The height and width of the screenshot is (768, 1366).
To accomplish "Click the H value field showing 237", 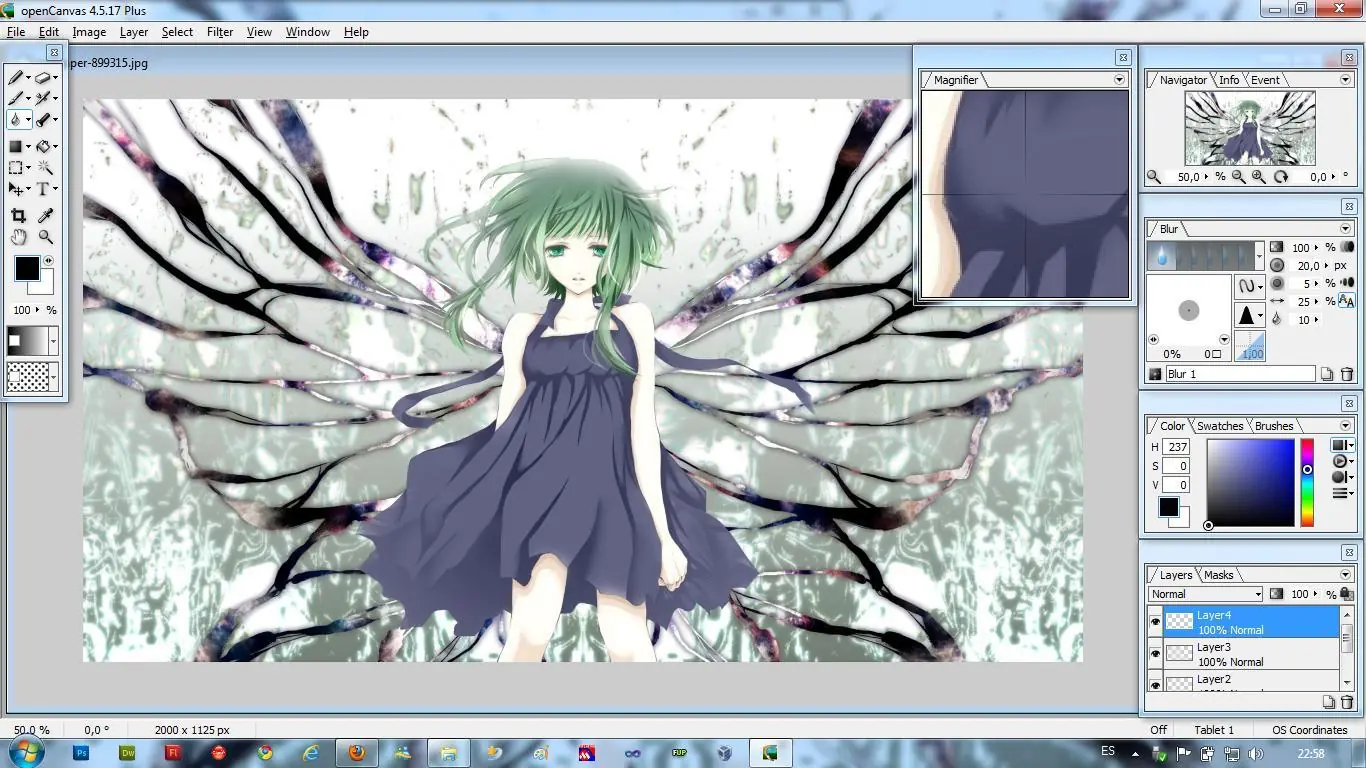I will pos(1176,447).
